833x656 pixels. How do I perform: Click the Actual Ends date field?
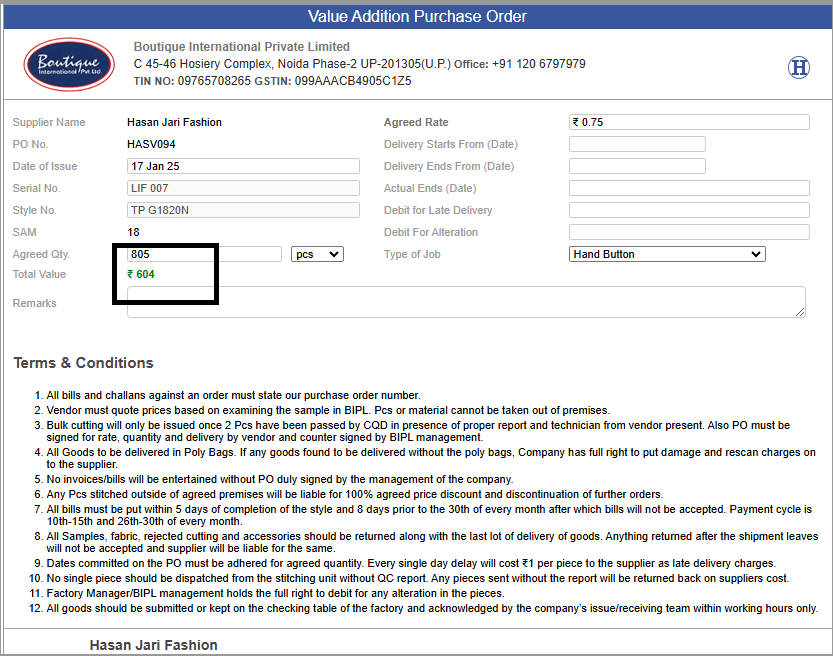coord(689,188)
